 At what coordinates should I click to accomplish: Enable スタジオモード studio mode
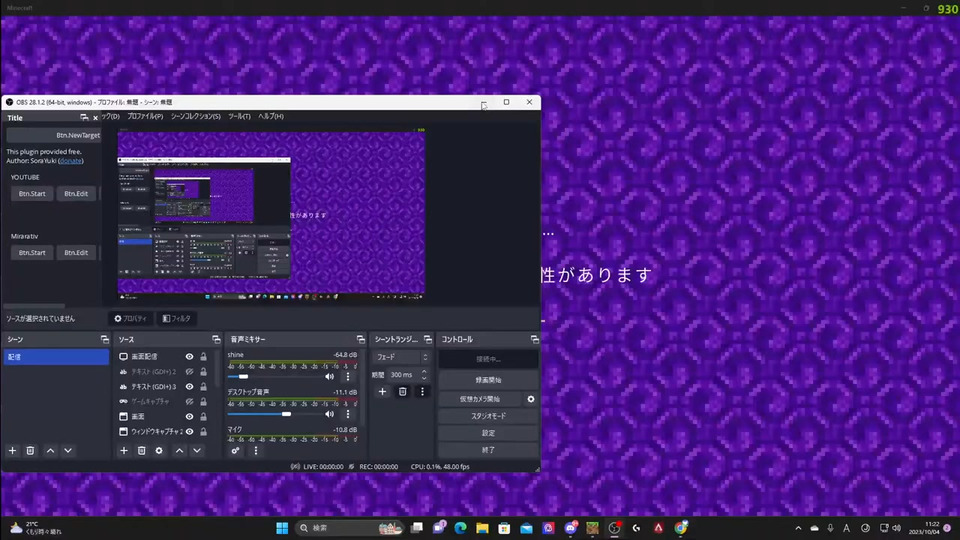click(x=488, y=416)
